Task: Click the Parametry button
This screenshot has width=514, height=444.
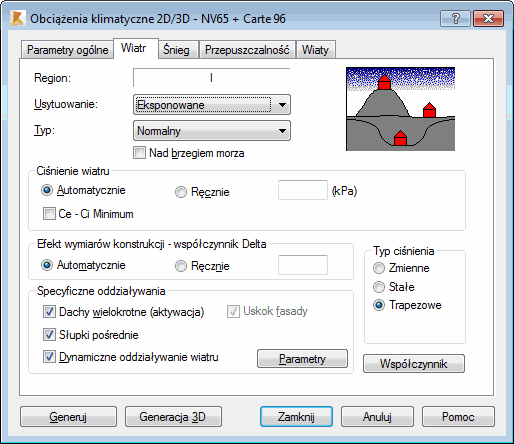Action: (302, 359)
